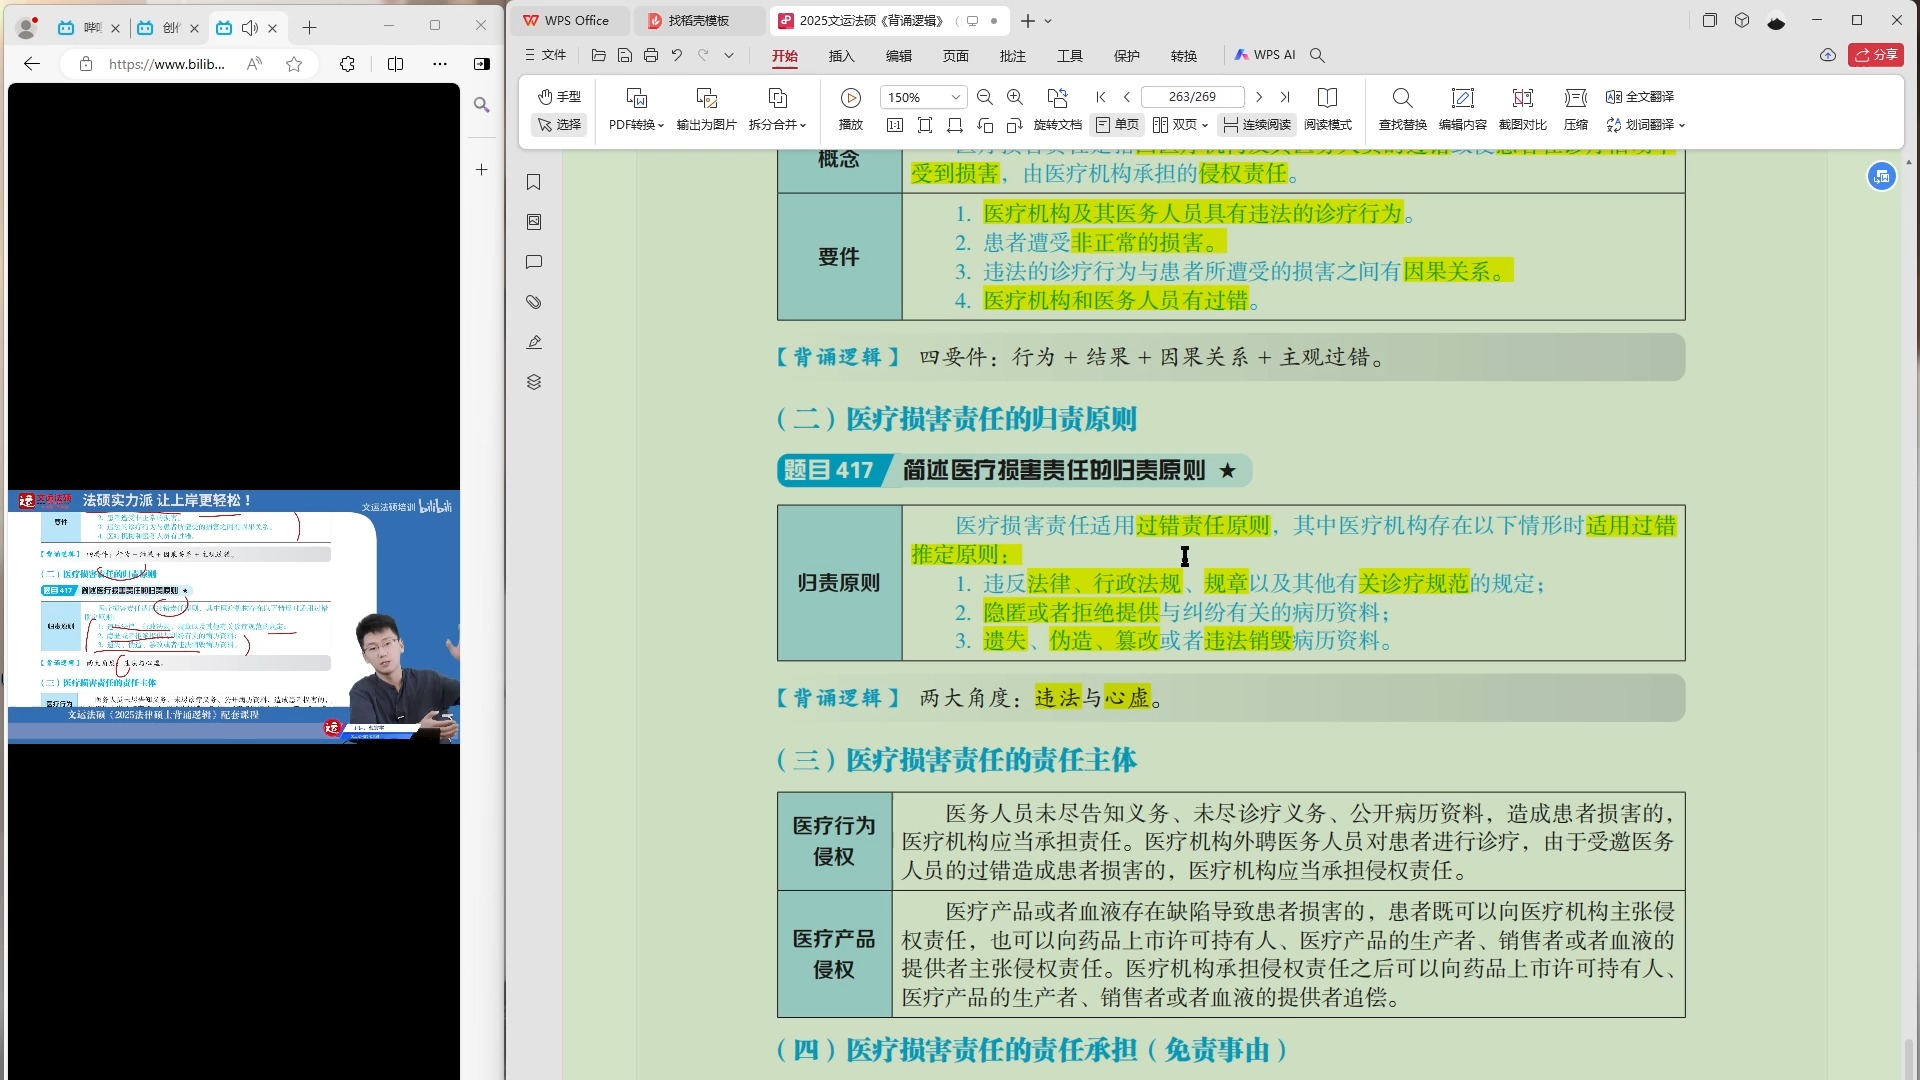This screenshot has width=1920, height=1080.
Task: Click the page number field 263/269
Action: point(1193,97)
